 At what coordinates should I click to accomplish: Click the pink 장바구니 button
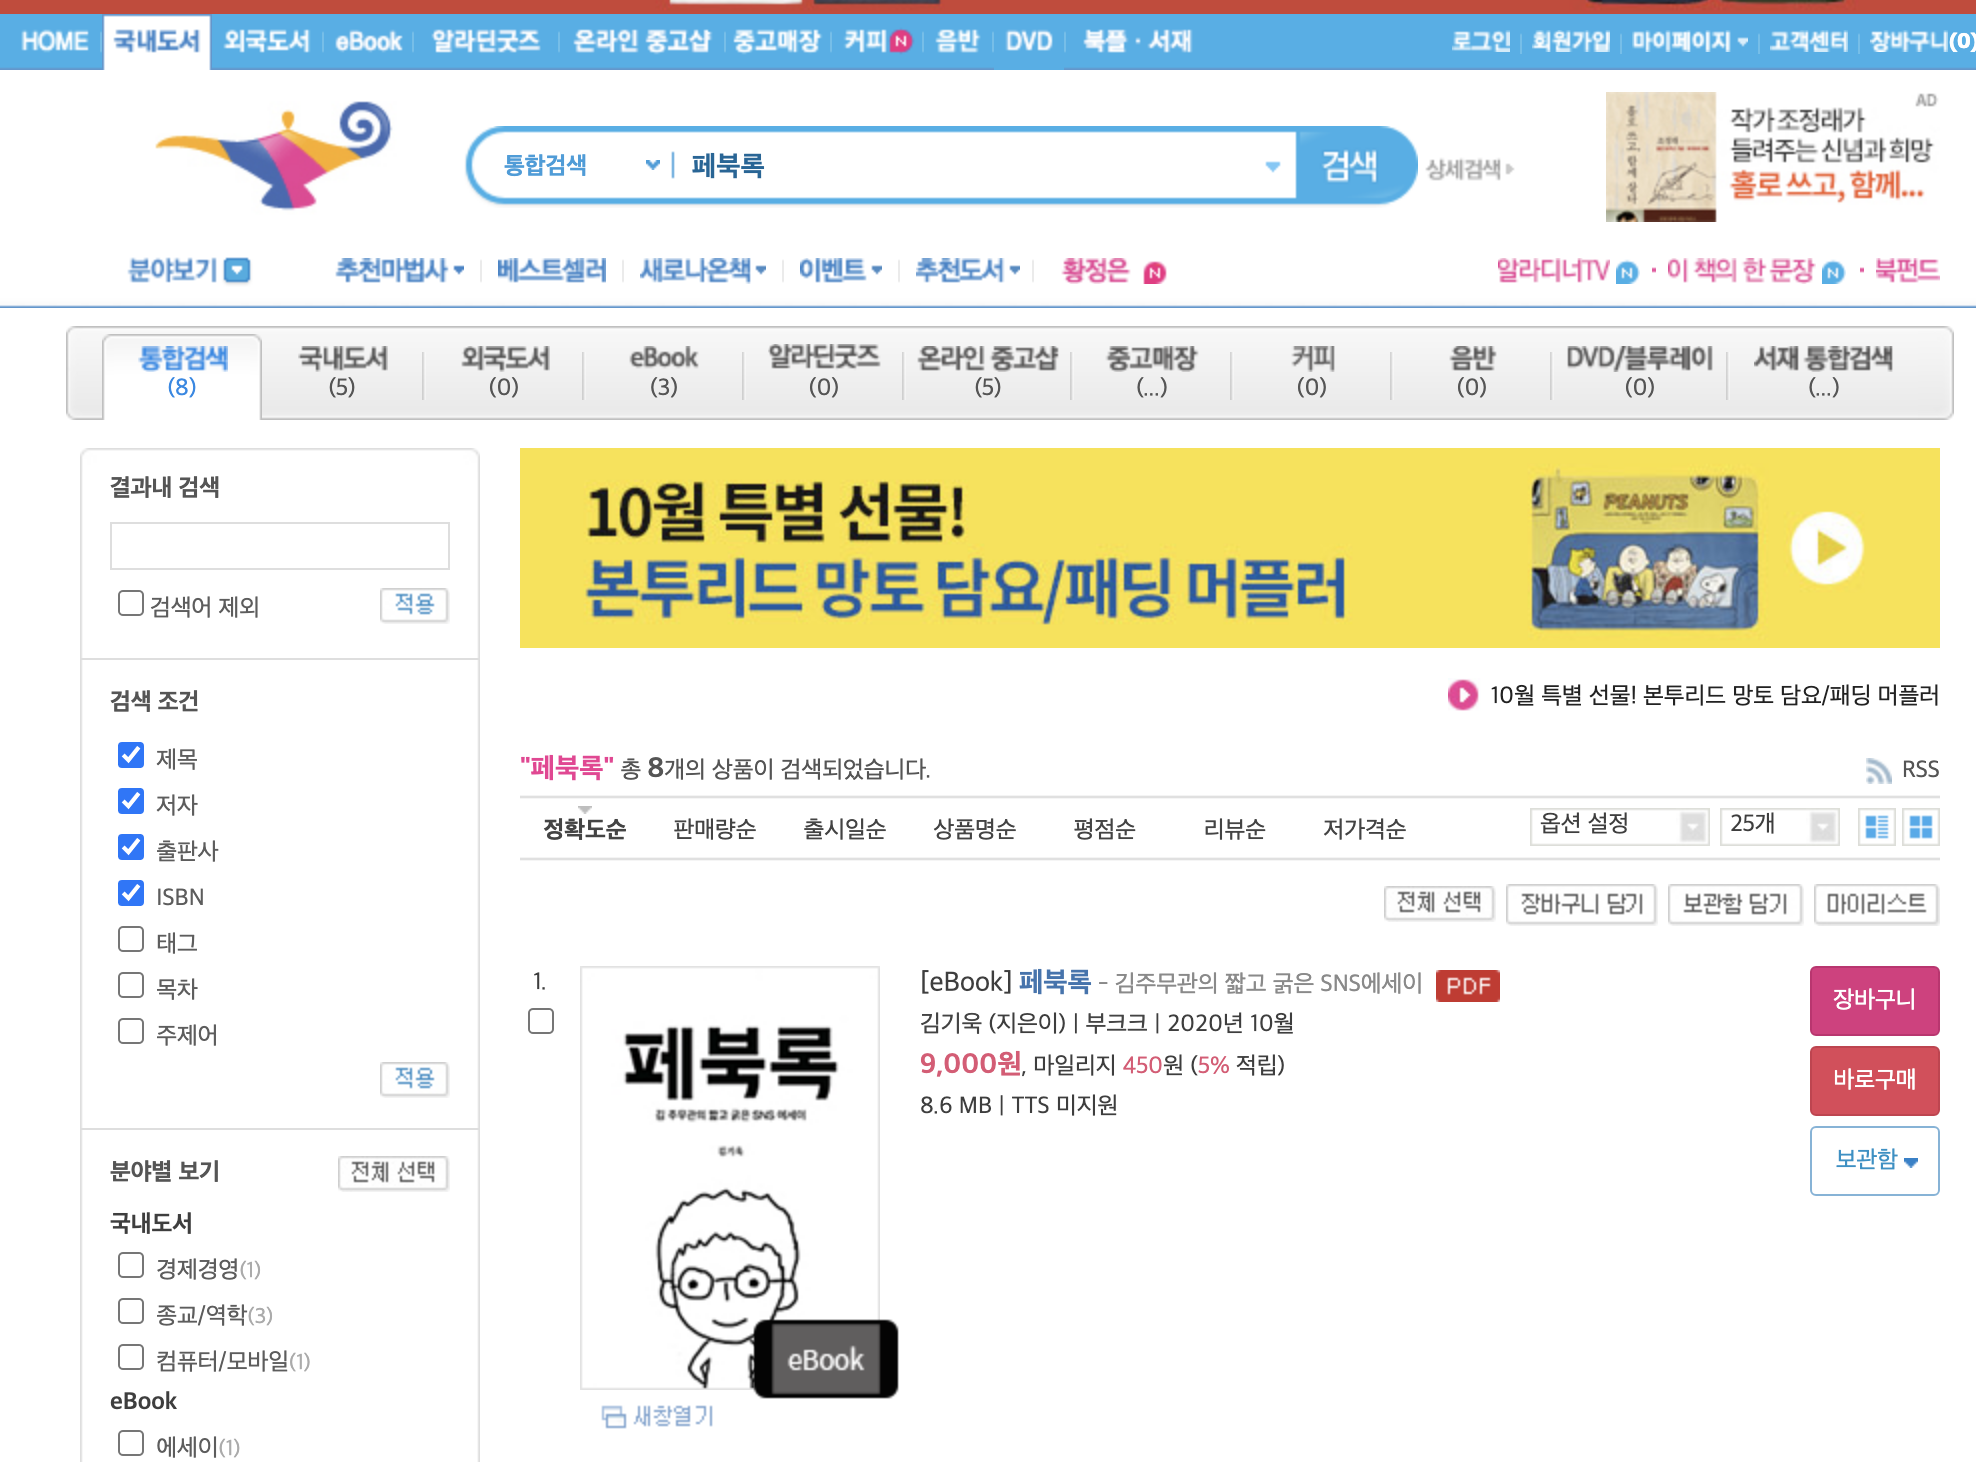(1874, 999)
